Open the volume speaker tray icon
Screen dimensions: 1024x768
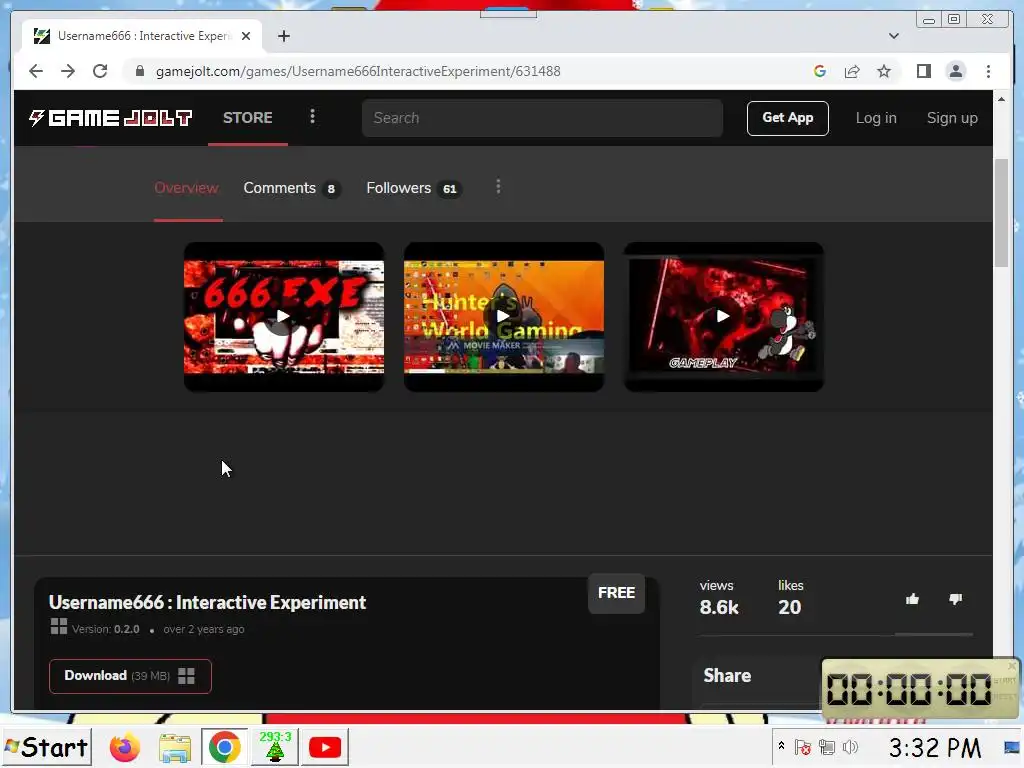(x=850, y=747)
